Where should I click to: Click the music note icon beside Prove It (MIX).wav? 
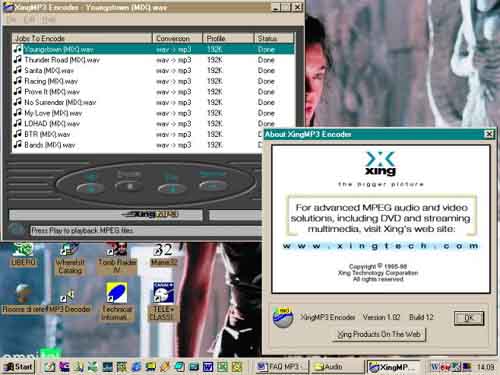click(x=18, y=92)
